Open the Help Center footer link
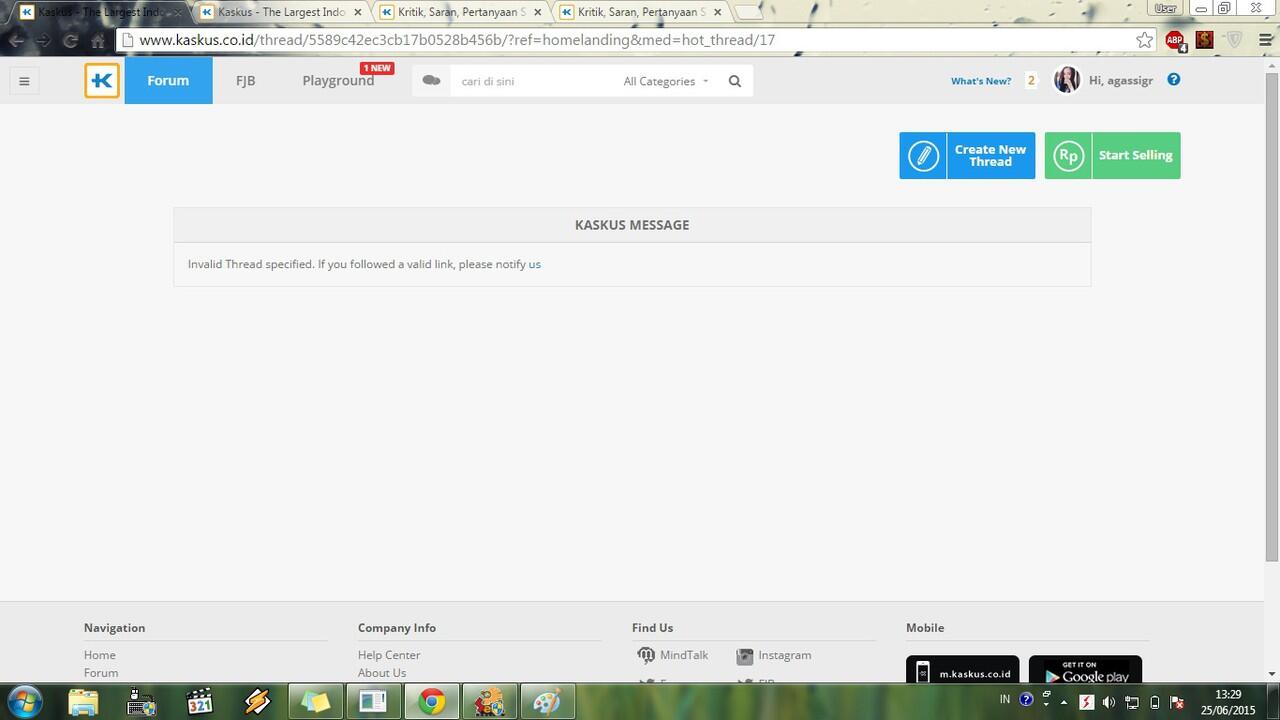The width and height of the screenshot is (1280, 720). [389, 655]
